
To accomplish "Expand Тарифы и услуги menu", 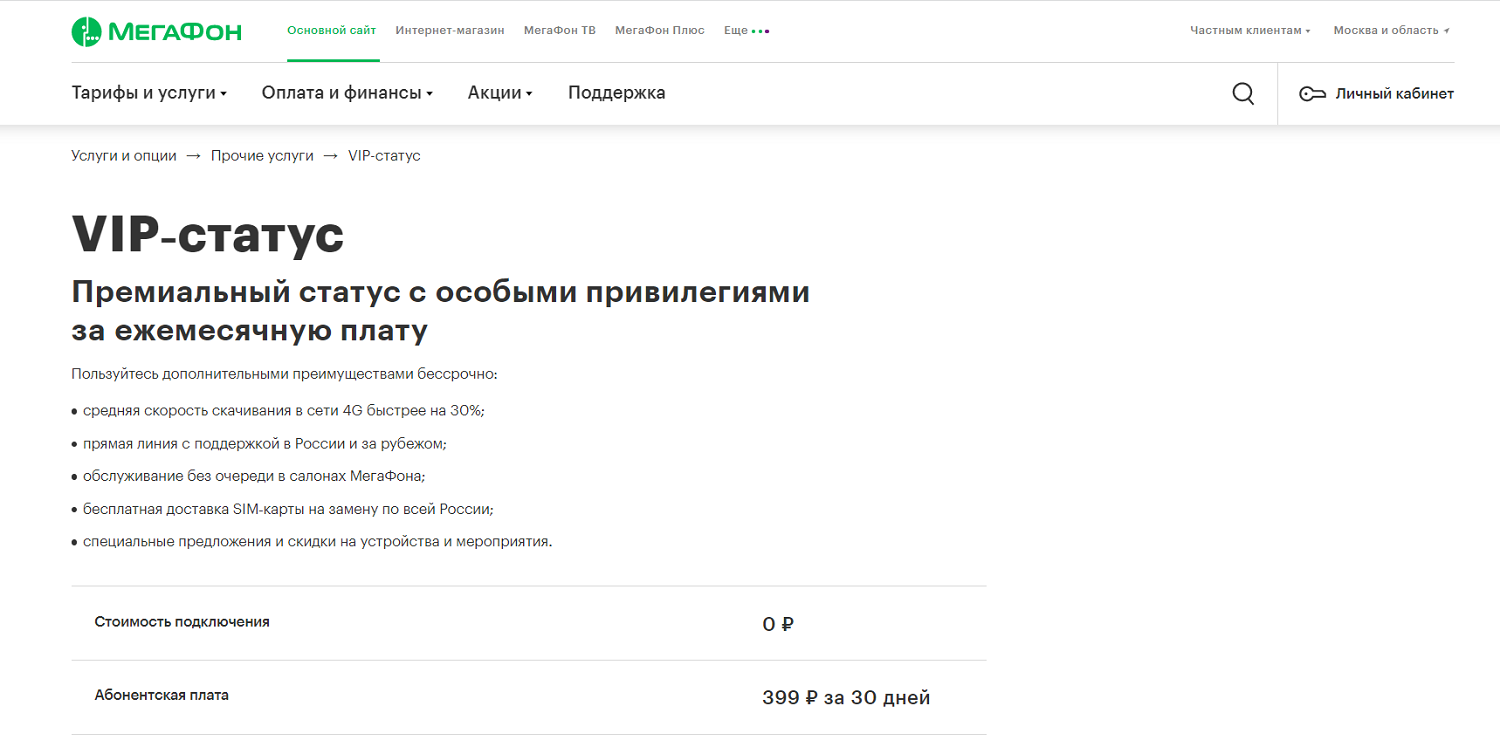I will tap(149, 93).
